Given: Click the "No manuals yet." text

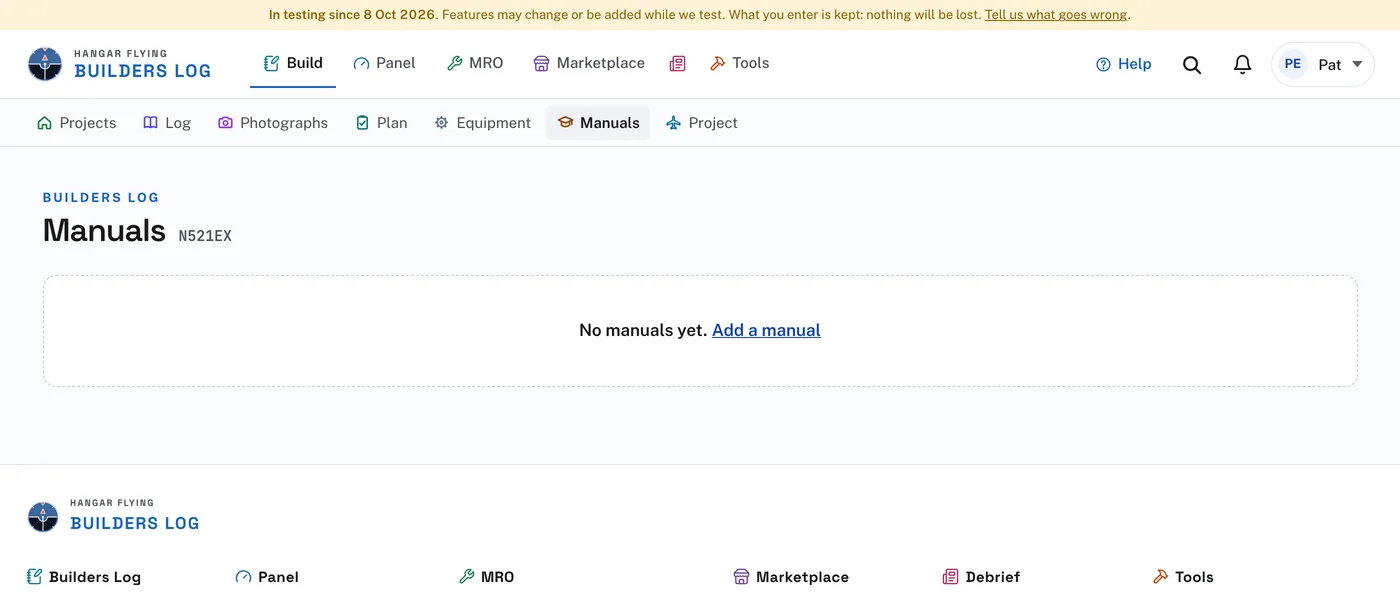Looking at the screenshot, I should click(x=643, y=330).
